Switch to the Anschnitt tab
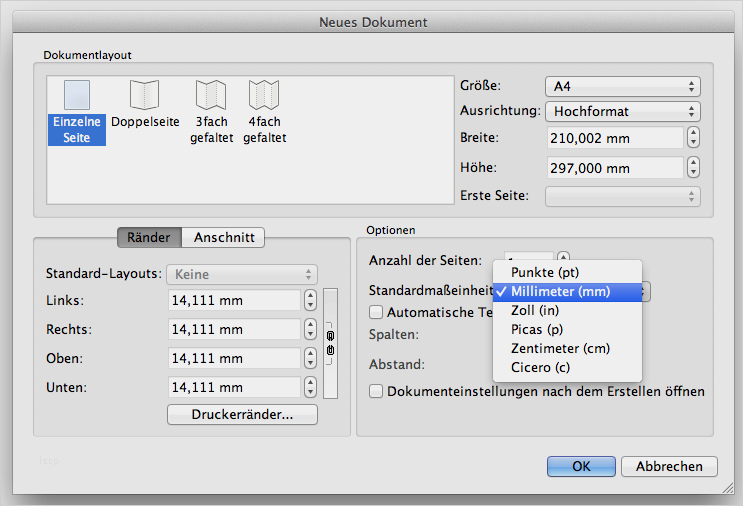This screenshot has width=743, height=506. [x=224, y=237]
